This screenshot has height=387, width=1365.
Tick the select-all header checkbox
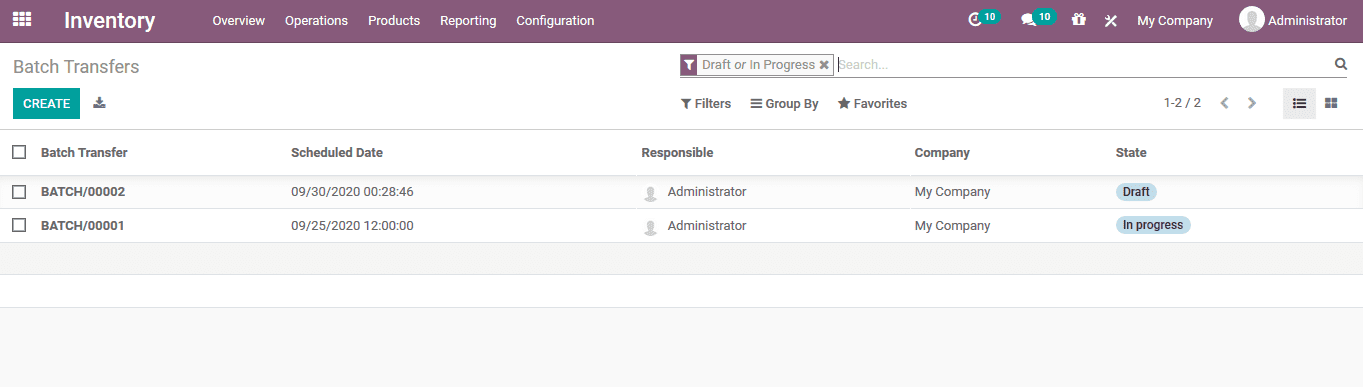(x=19, y=152)
